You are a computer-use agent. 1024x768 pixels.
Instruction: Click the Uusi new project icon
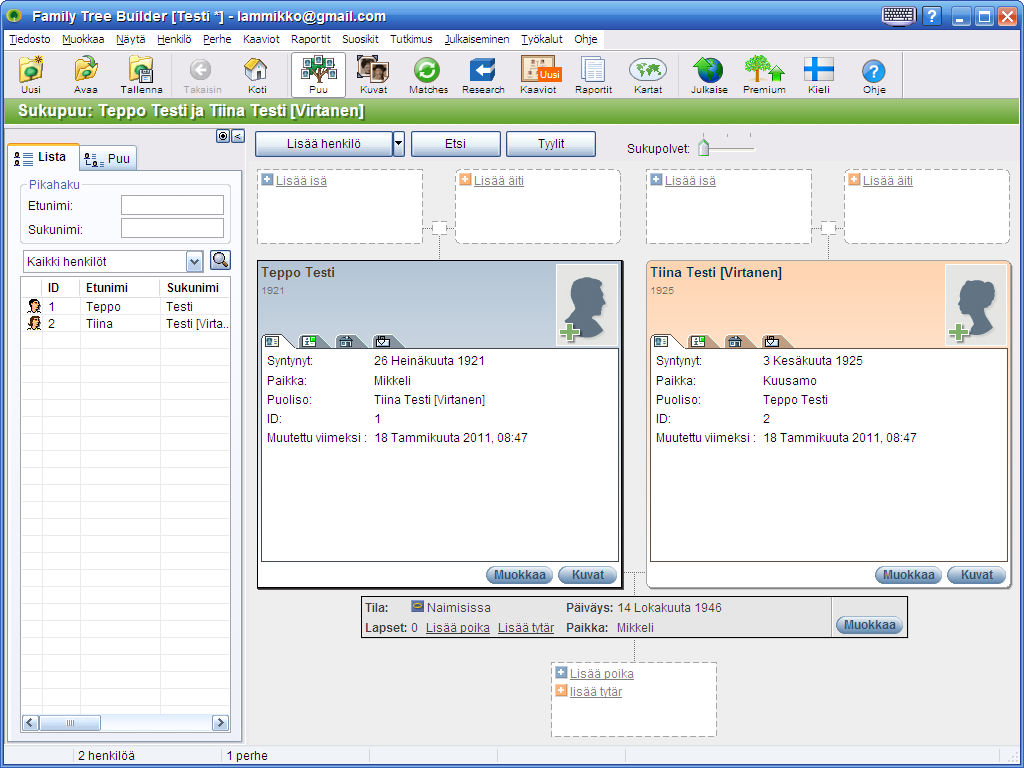31,75
